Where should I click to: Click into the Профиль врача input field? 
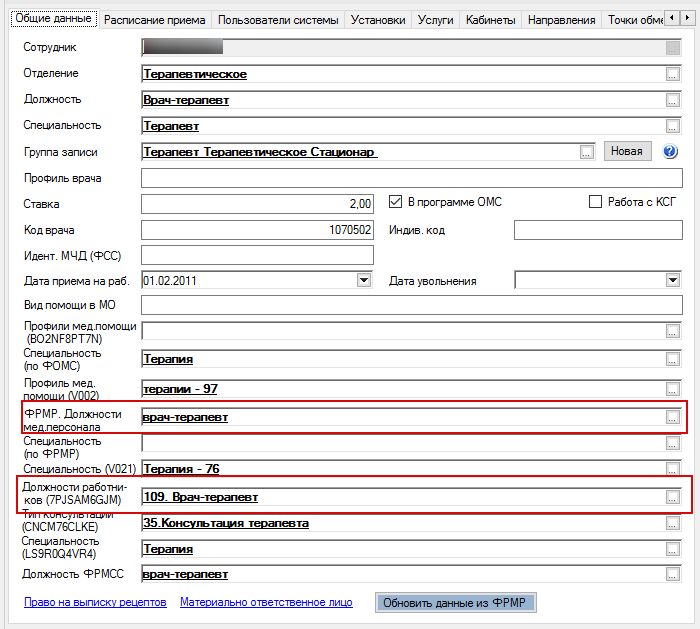pyautogui.click(x=410, y=178)
